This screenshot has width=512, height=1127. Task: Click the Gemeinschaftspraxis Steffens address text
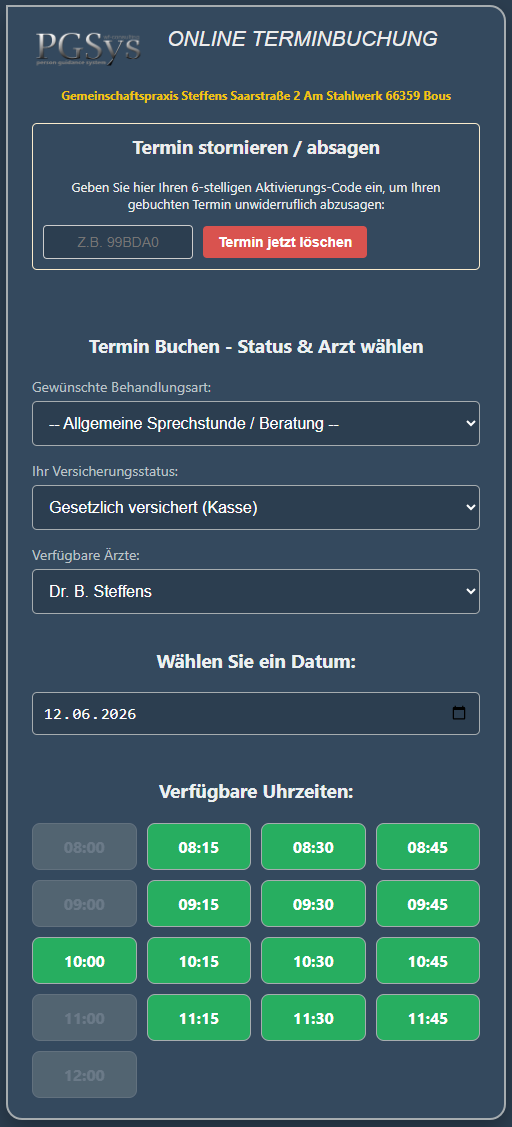(256, 95)
